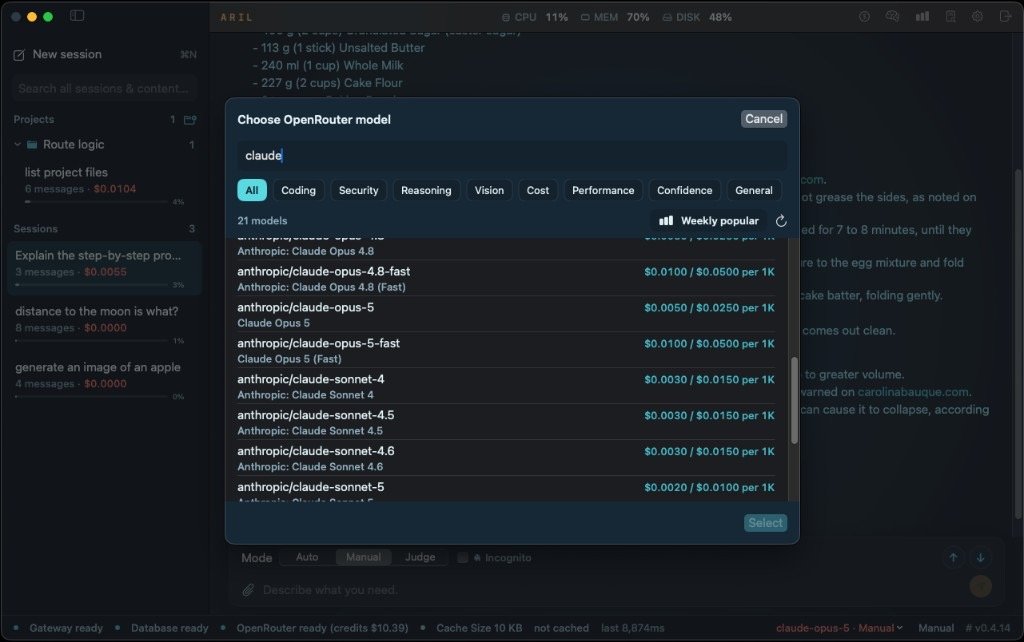Click the CPU usage indicator
The height and width of the screenshot is (642, 1024).
tap(534, 17)
